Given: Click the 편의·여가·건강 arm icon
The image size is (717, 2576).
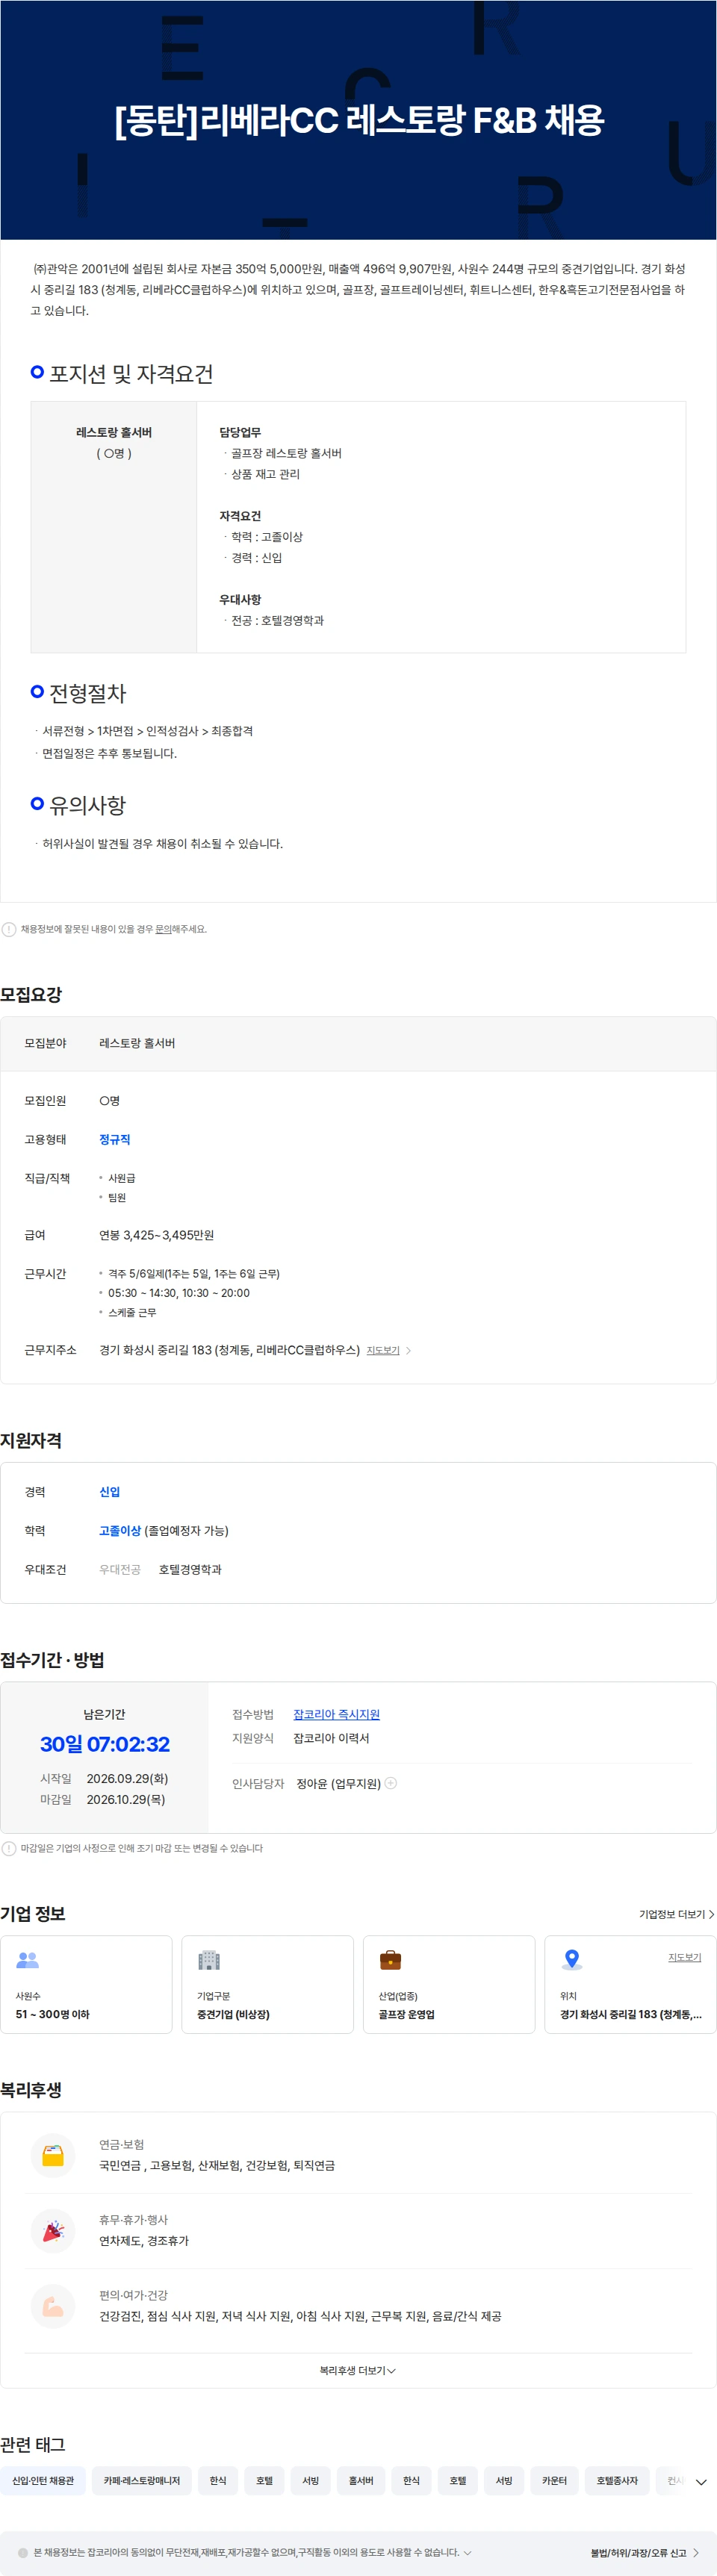Looking at the screenshot, I should pyautogui.click(x=53, y=2306).
